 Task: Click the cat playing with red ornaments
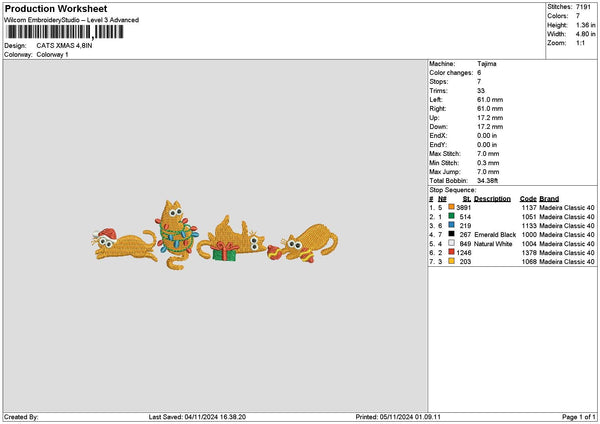(x=303, y=243)
